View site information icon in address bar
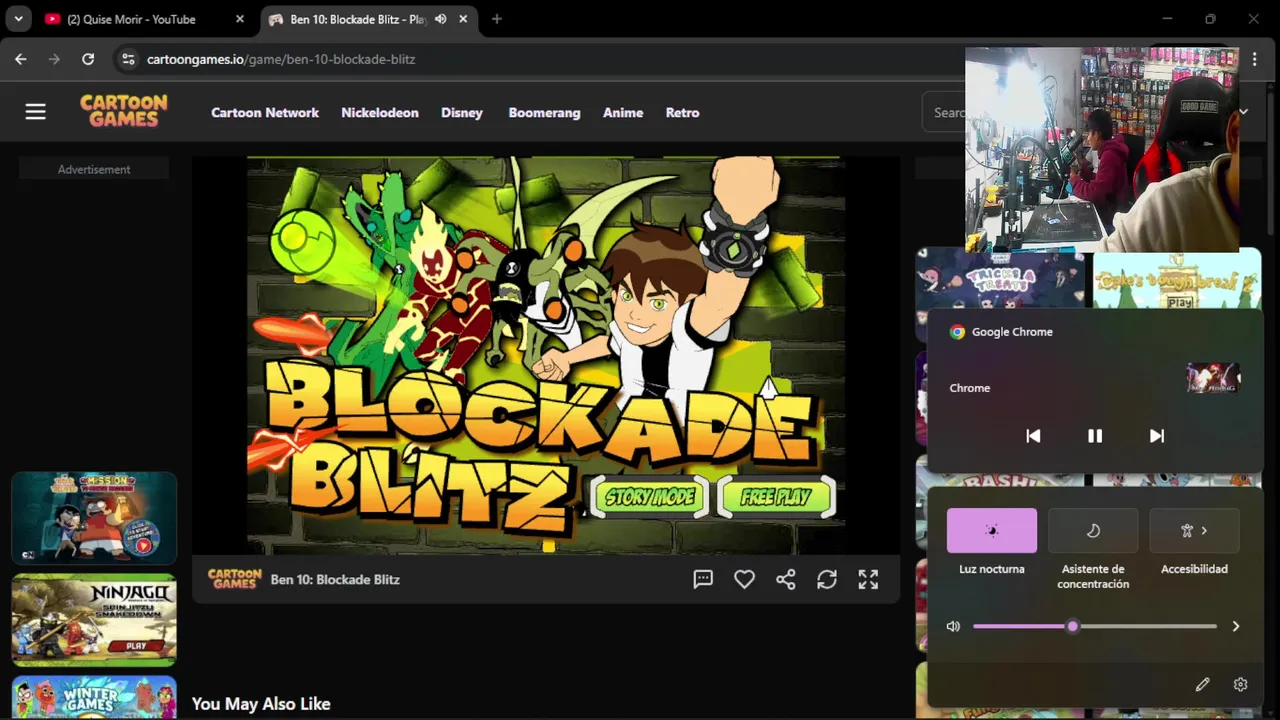Image resolution: width=1280 pixels, height=720 pixels. point(128,59)
